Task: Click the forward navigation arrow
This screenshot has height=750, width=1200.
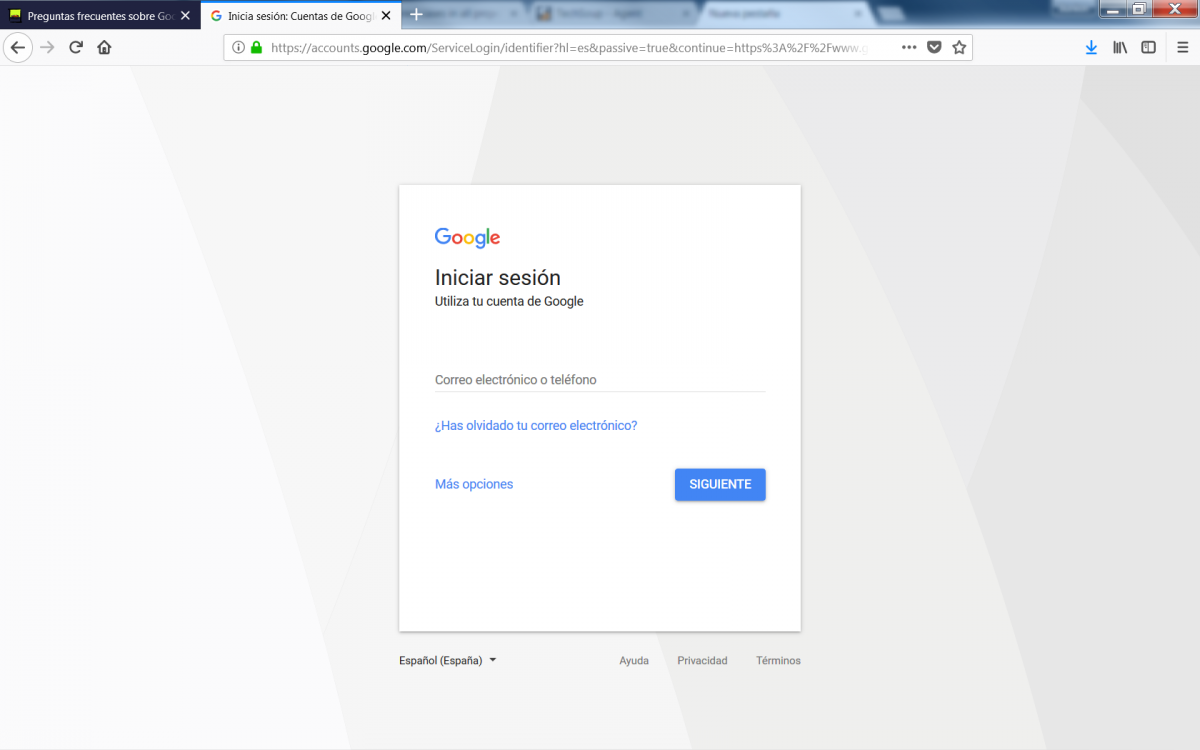Action: (47, 47)
